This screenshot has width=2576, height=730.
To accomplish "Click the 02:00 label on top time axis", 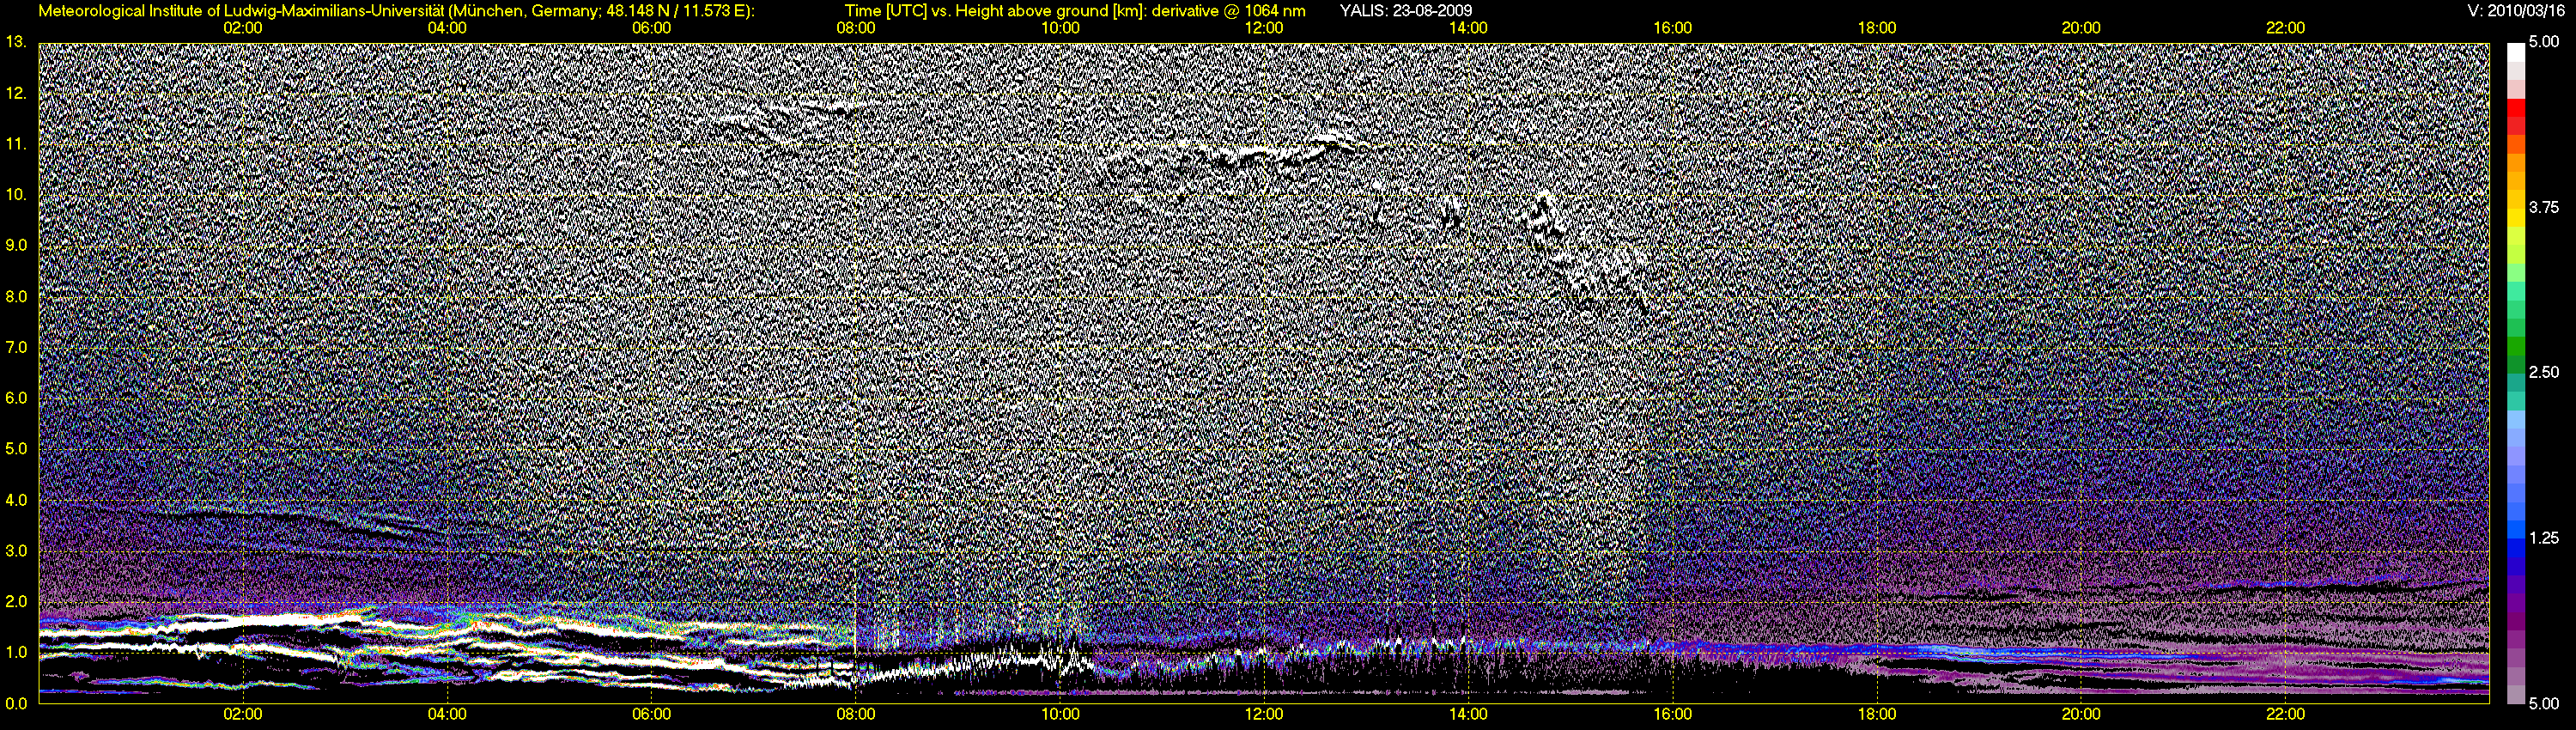I will [243, 28].
